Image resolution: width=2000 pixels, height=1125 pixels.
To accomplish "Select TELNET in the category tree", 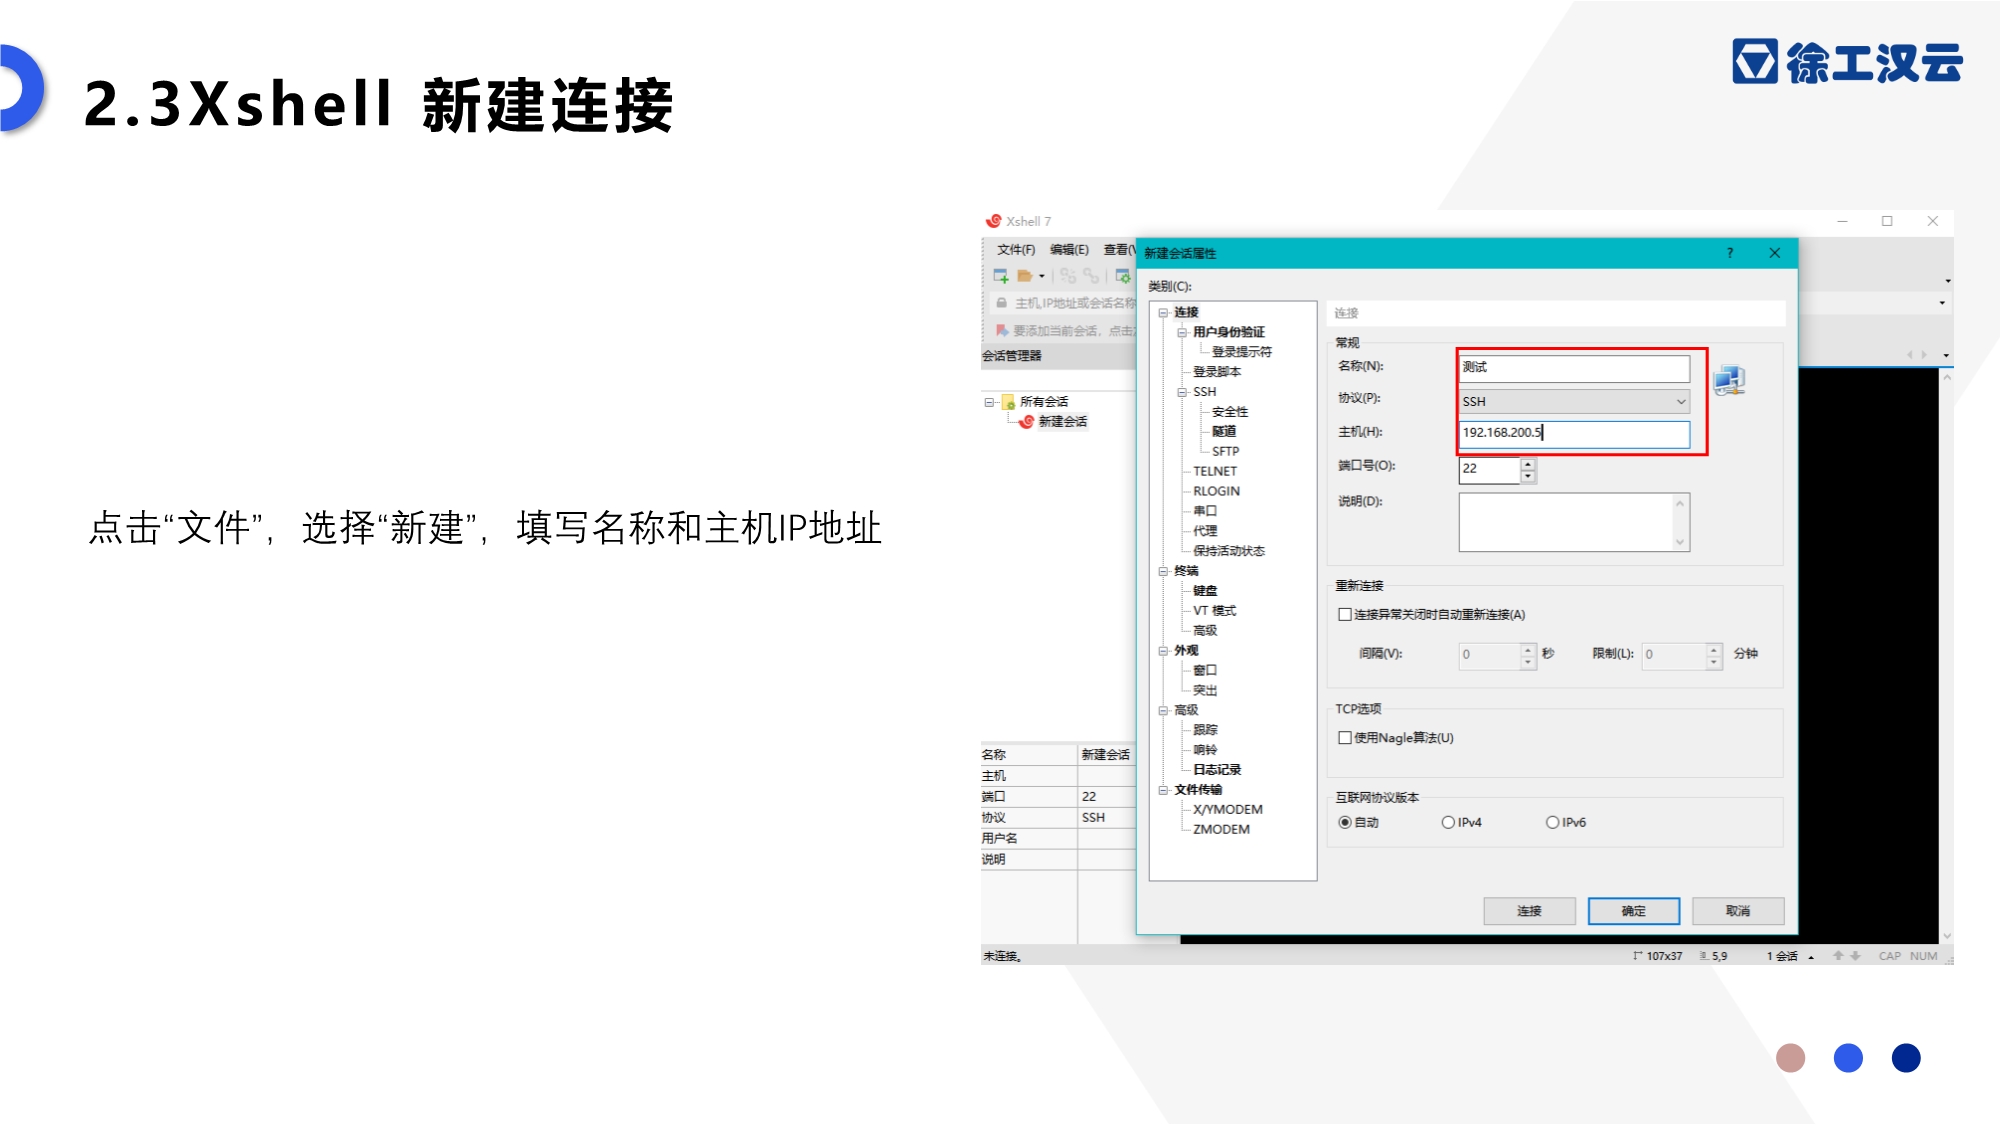I will pos(1215,472).
